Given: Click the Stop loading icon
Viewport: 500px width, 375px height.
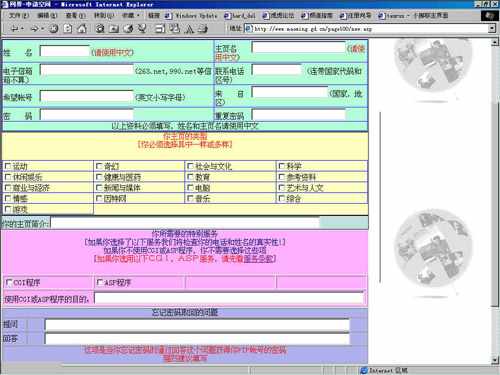Looking at the screenshot, I should [54, 29].
